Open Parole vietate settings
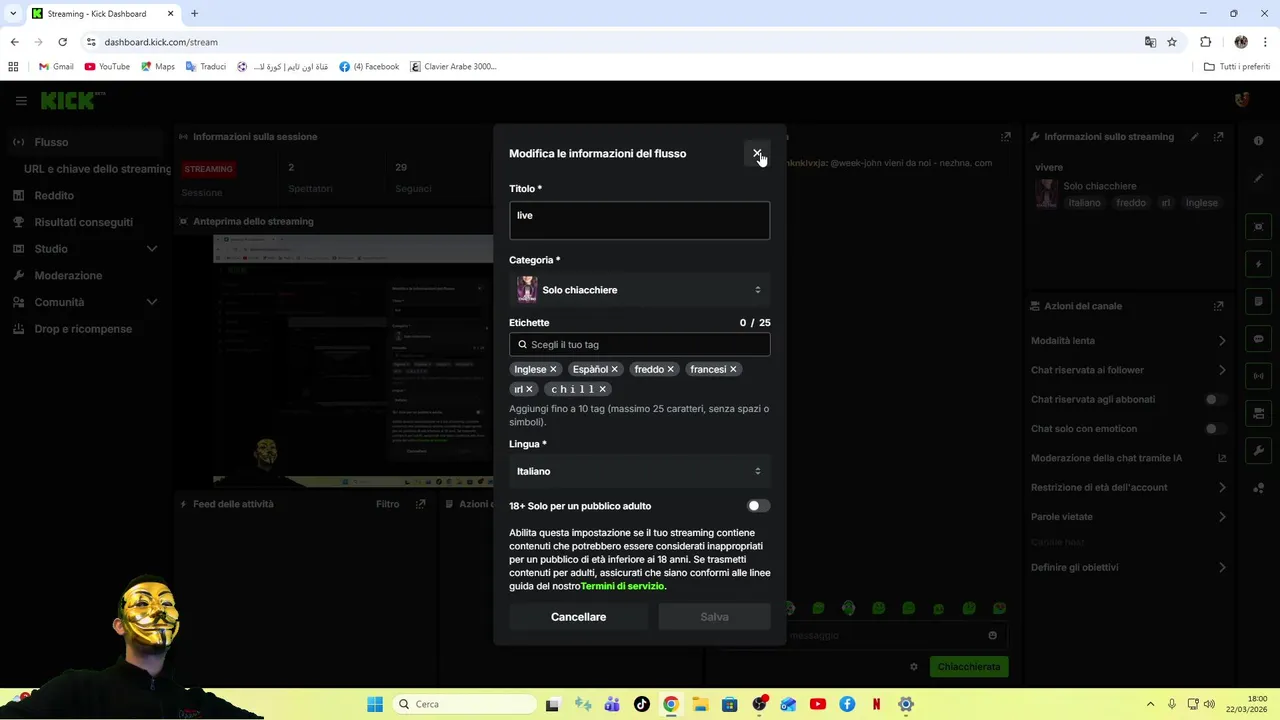This screenshot has height=720, width=1280. (1129, 517)
